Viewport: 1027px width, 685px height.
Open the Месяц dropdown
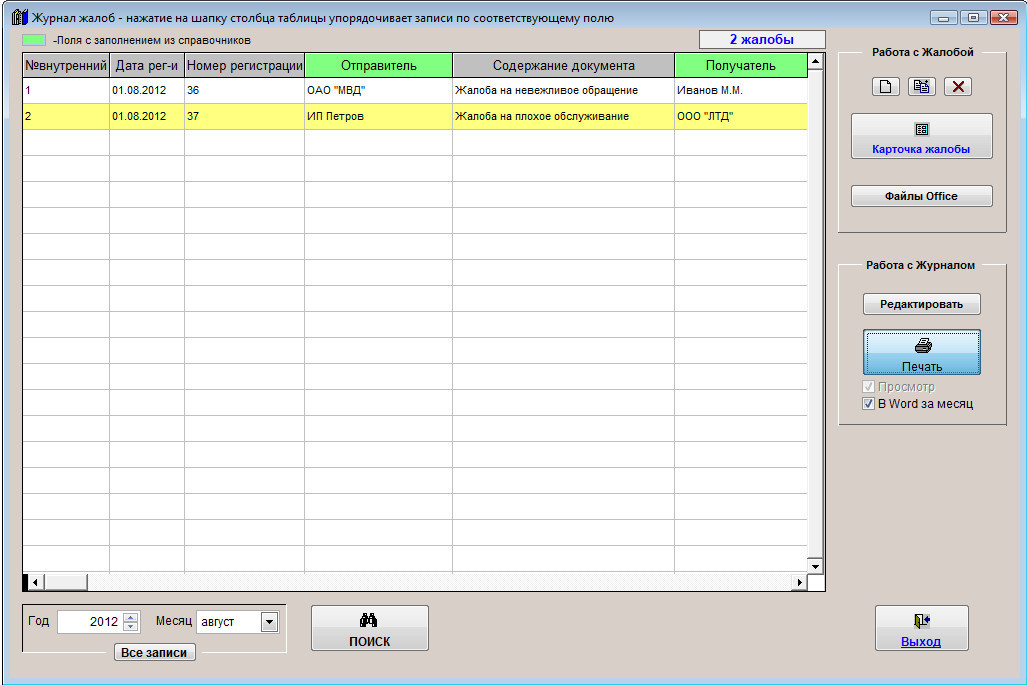(269, 621)
